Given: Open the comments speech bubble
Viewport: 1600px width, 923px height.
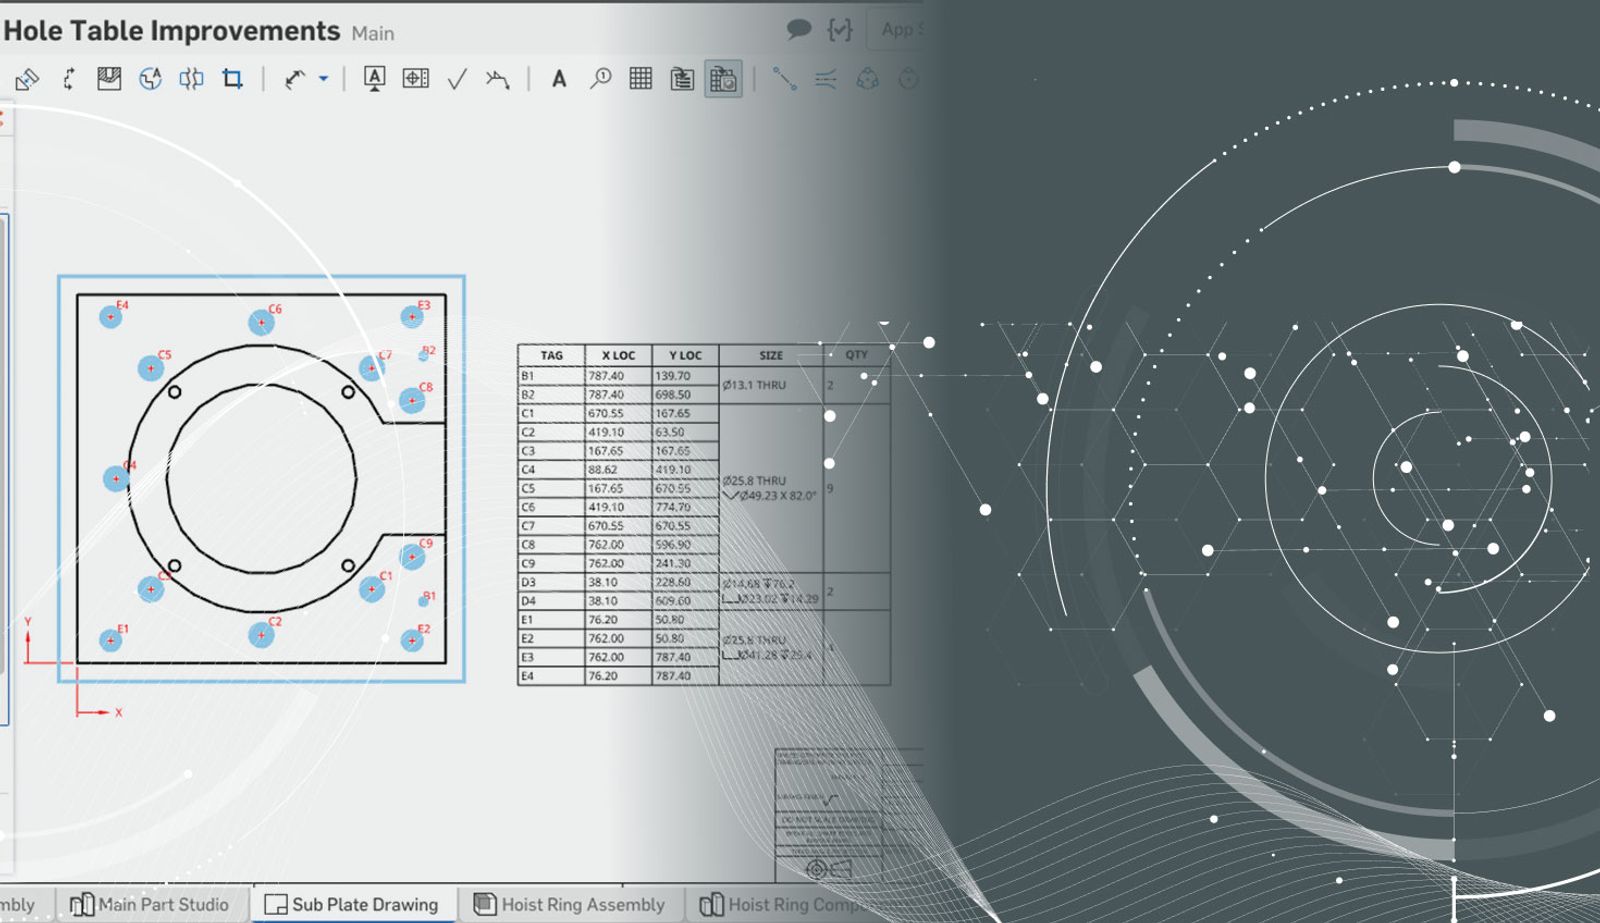Looking at the screenshot, I should (x=798, y=30).
